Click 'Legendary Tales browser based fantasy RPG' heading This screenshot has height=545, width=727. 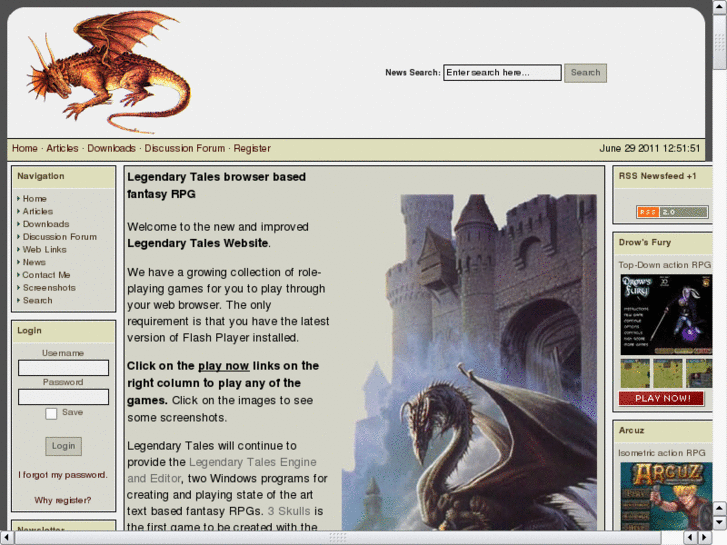[x=217, y=186]
